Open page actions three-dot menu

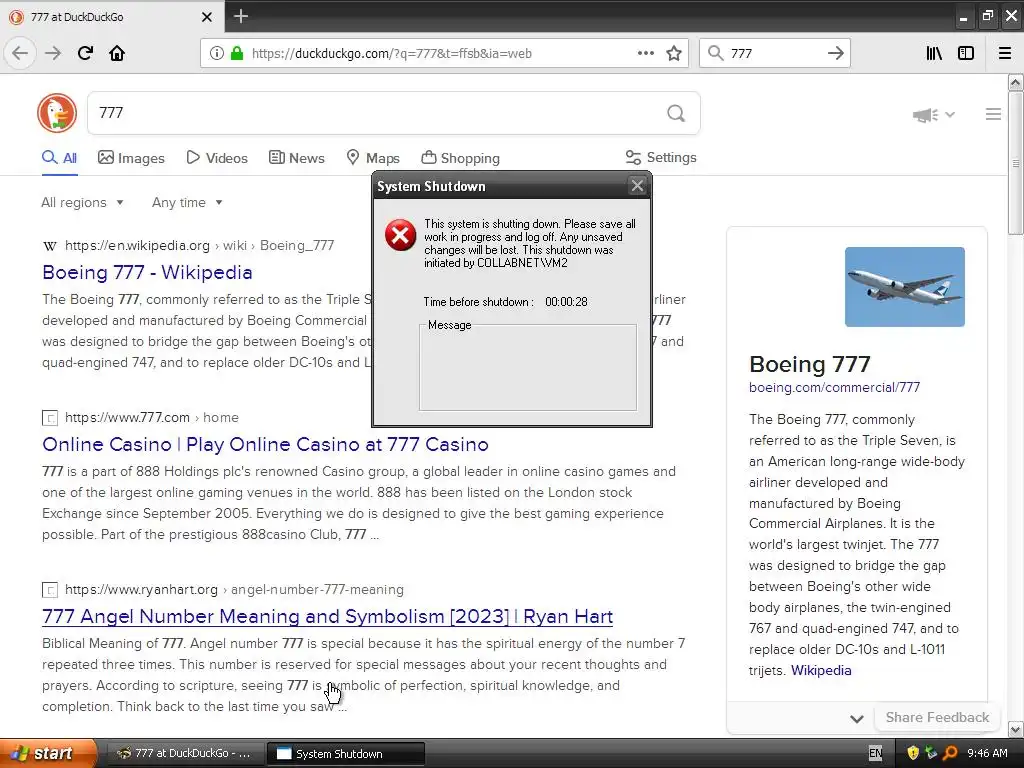[646, 53]
